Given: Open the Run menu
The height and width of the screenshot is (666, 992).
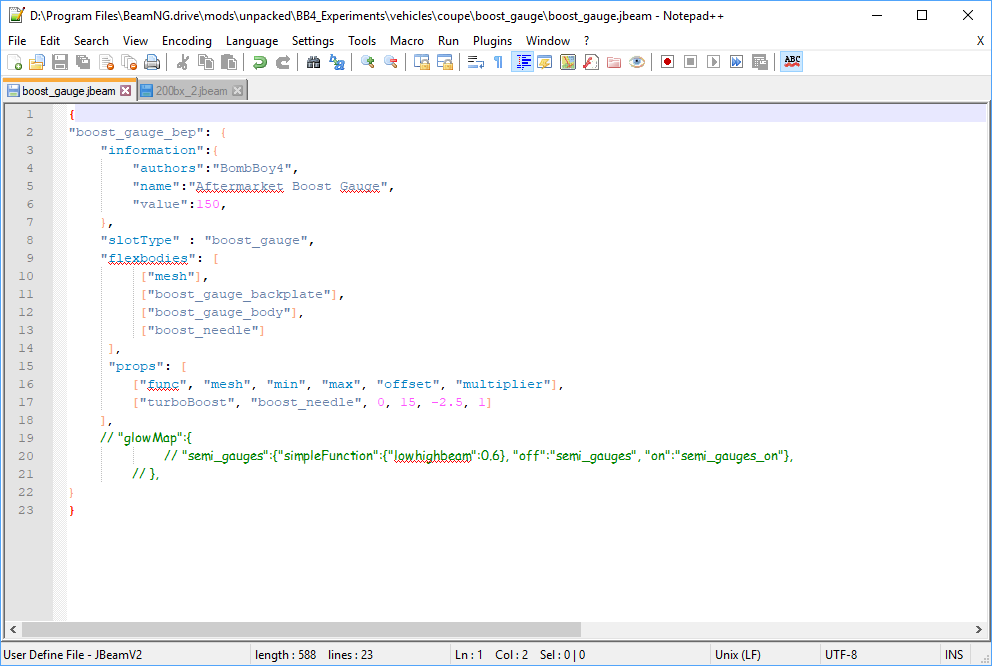Looking at the screenshot, I should 448,40.
